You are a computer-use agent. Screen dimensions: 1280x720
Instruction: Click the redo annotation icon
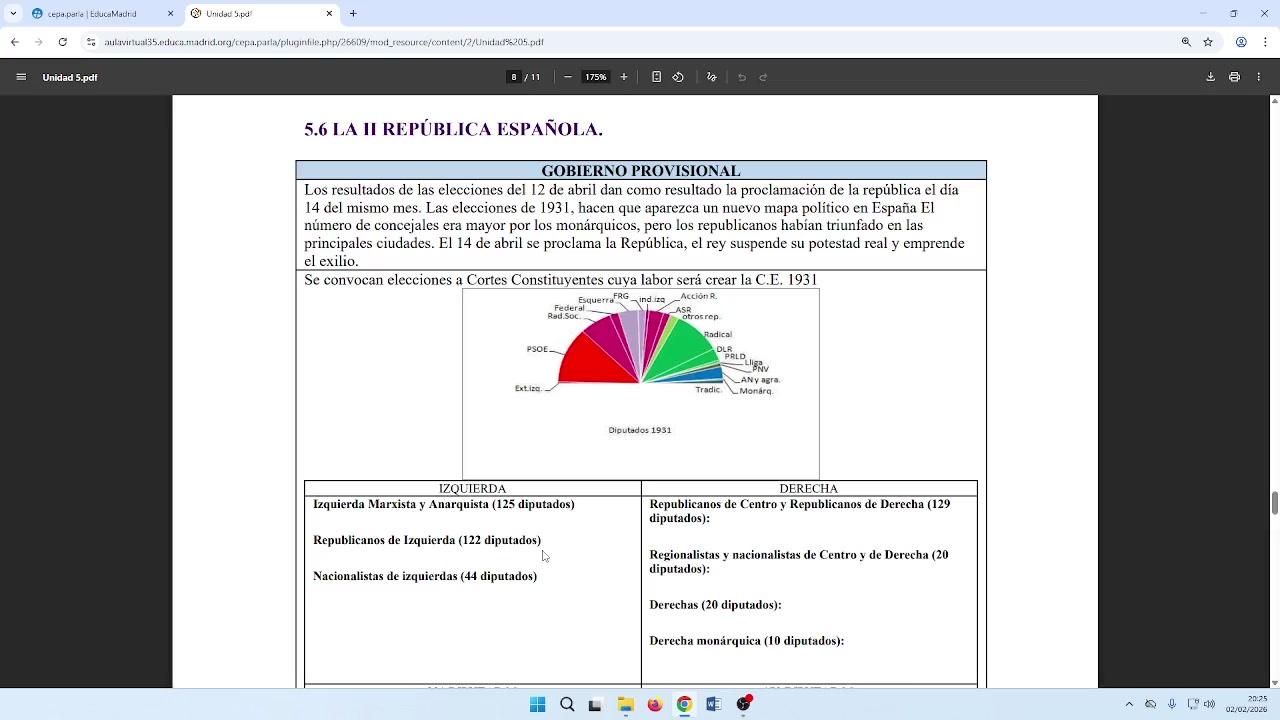coord(763,77)
